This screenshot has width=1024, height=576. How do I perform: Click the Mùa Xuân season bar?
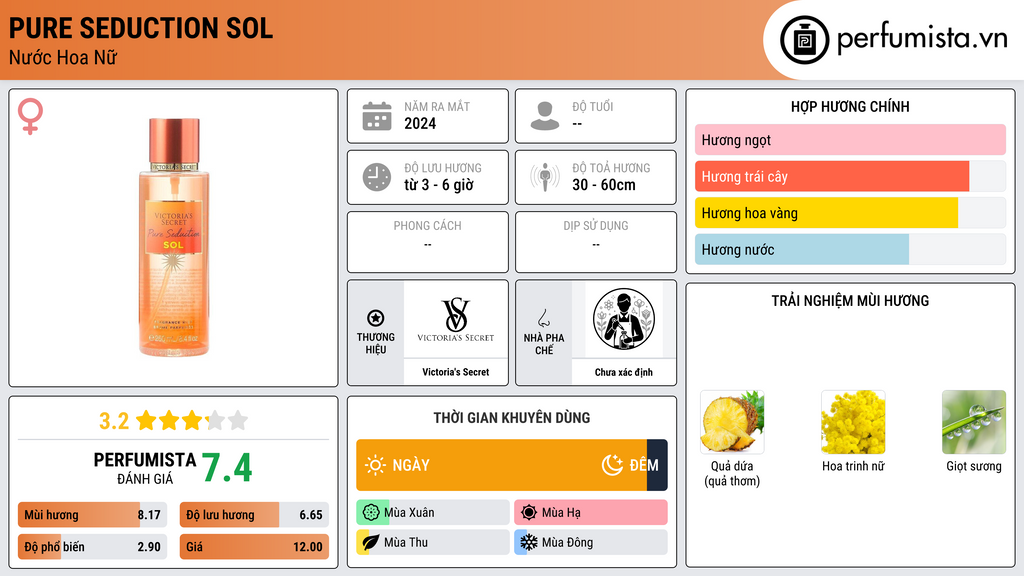tap(433, 513)
